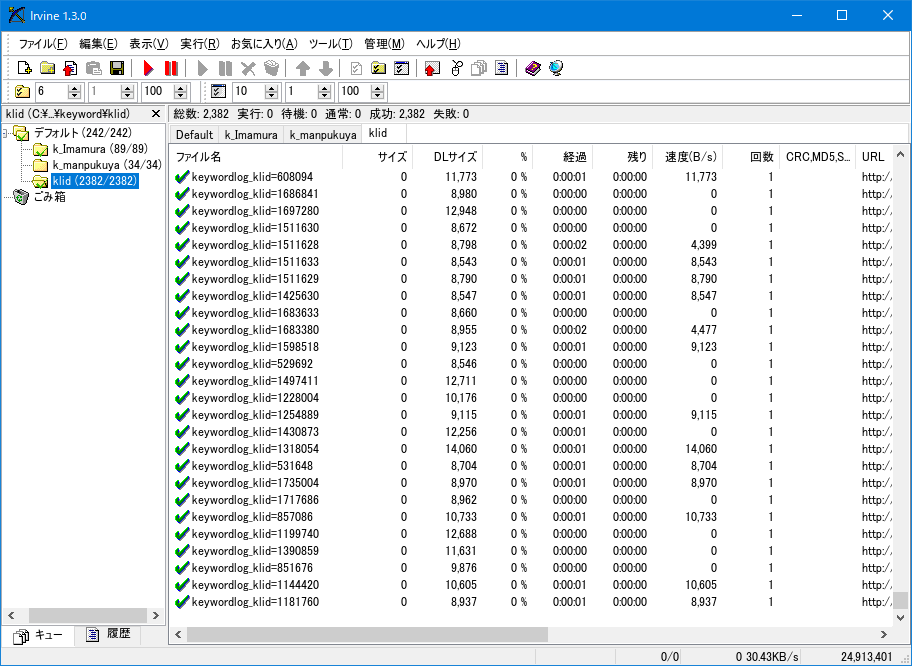Click the file list vertical scrollbar thumb
Viewport: 912px width, 666px height.
click(x=900, y=600)
